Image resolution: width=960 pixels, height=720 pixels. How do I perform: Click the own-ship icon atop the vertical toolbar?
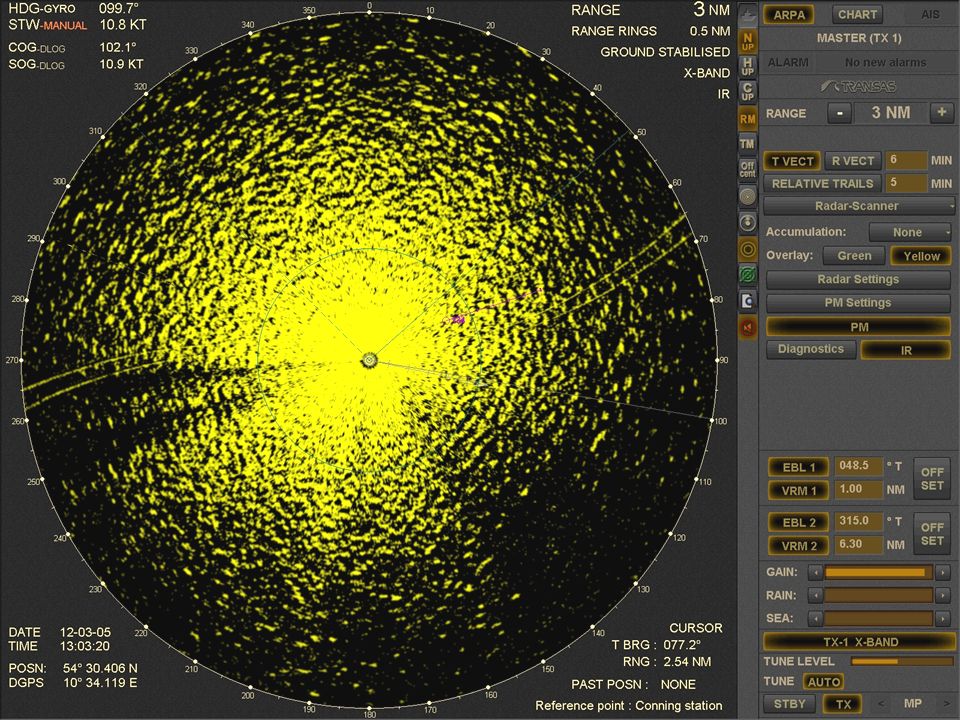(x=748, y=15)
